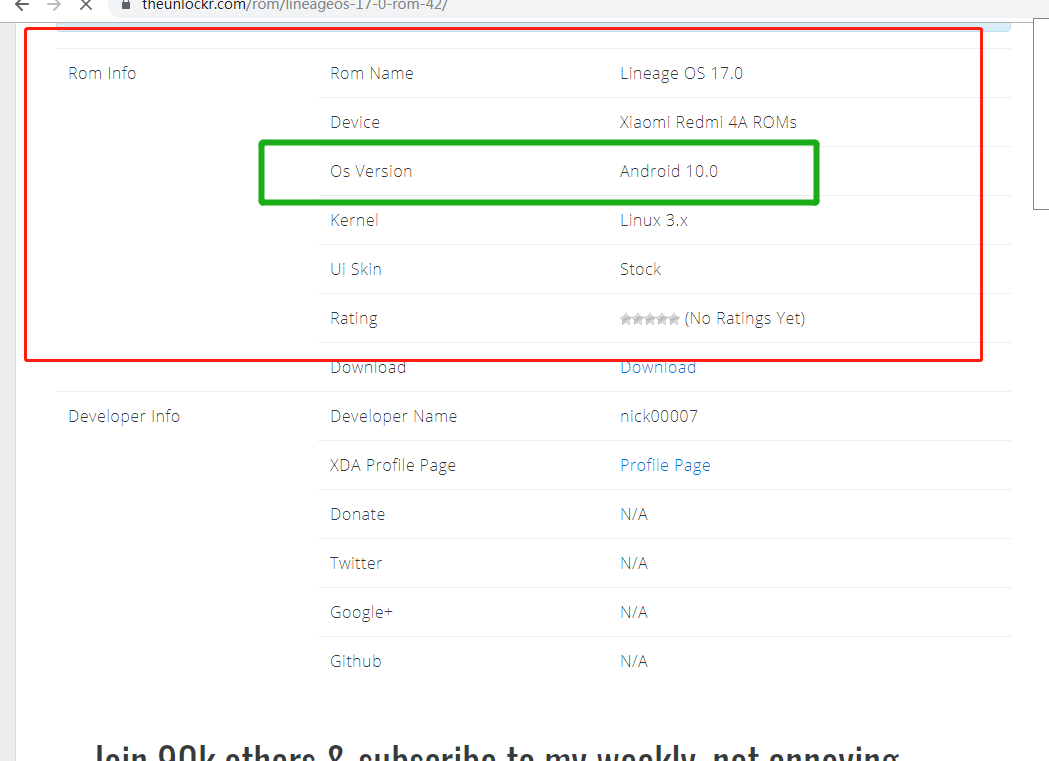Screen dimensions: 1049x761
Task: Select the 'Rom Name' label
Action: tap(372, 74)
